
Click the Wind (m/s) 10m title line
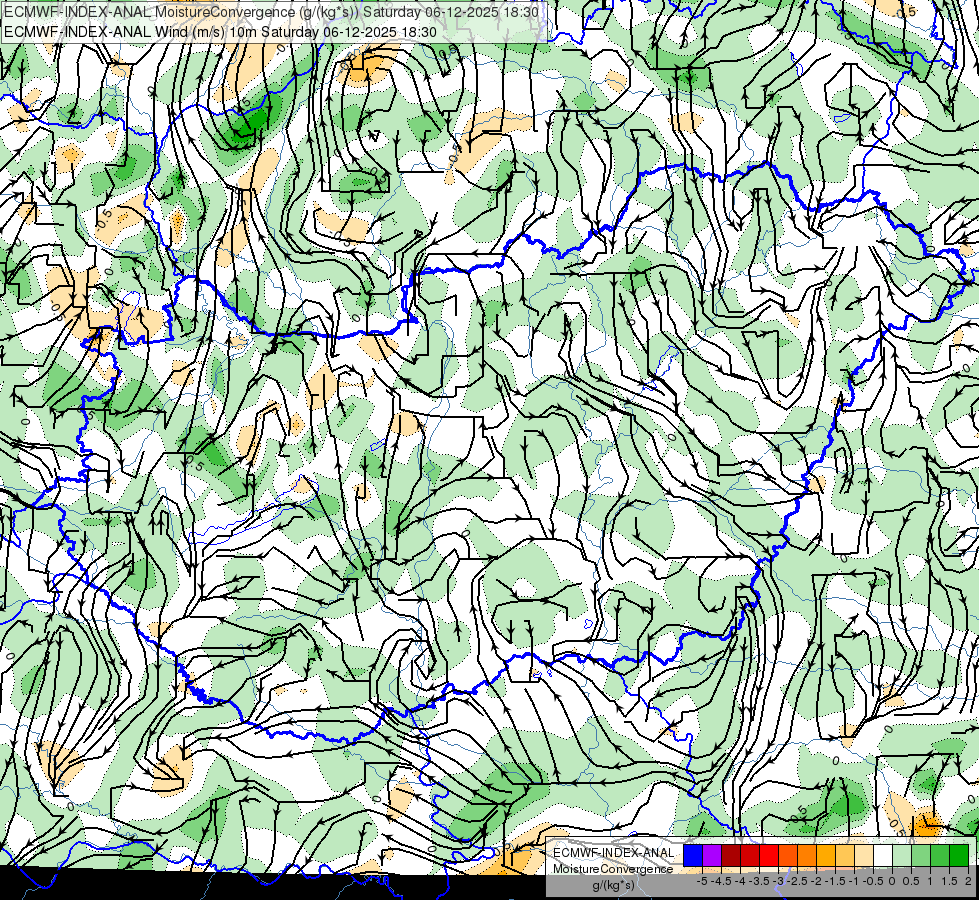220,31
